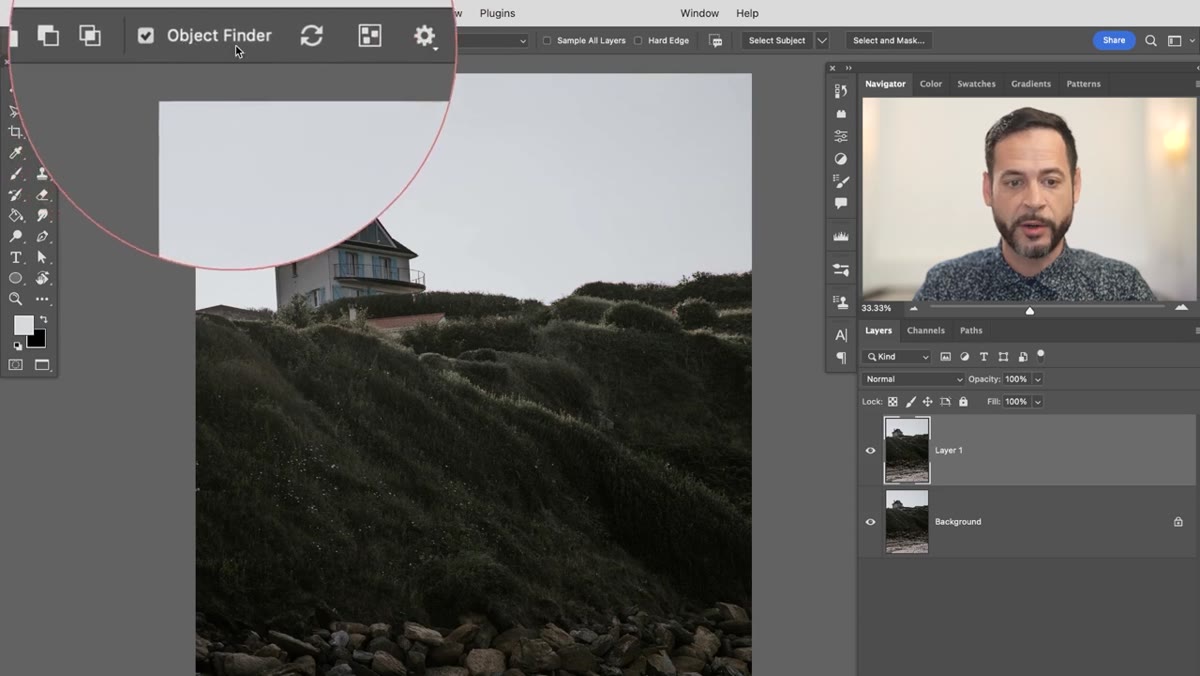Open the Histogram panel icon
The image size is (1200, 676).
(841, 237)
